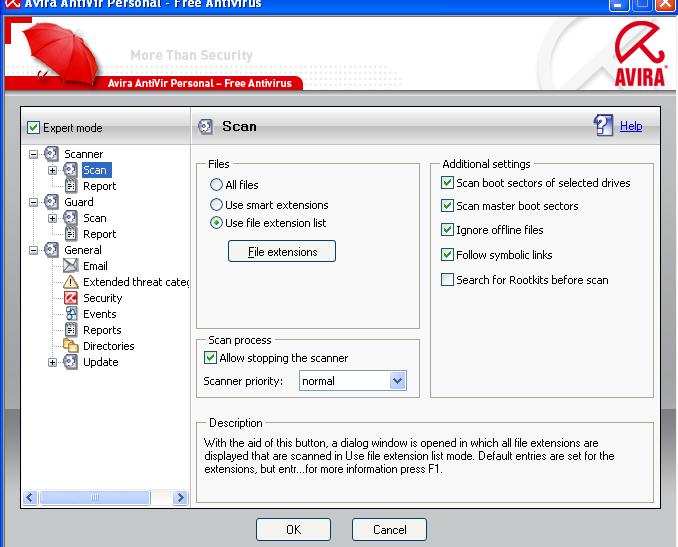The width and height of the screenshot is (678, 547).
Task: Uncheck Allow stopping the scanner
Action: (210, 358)
